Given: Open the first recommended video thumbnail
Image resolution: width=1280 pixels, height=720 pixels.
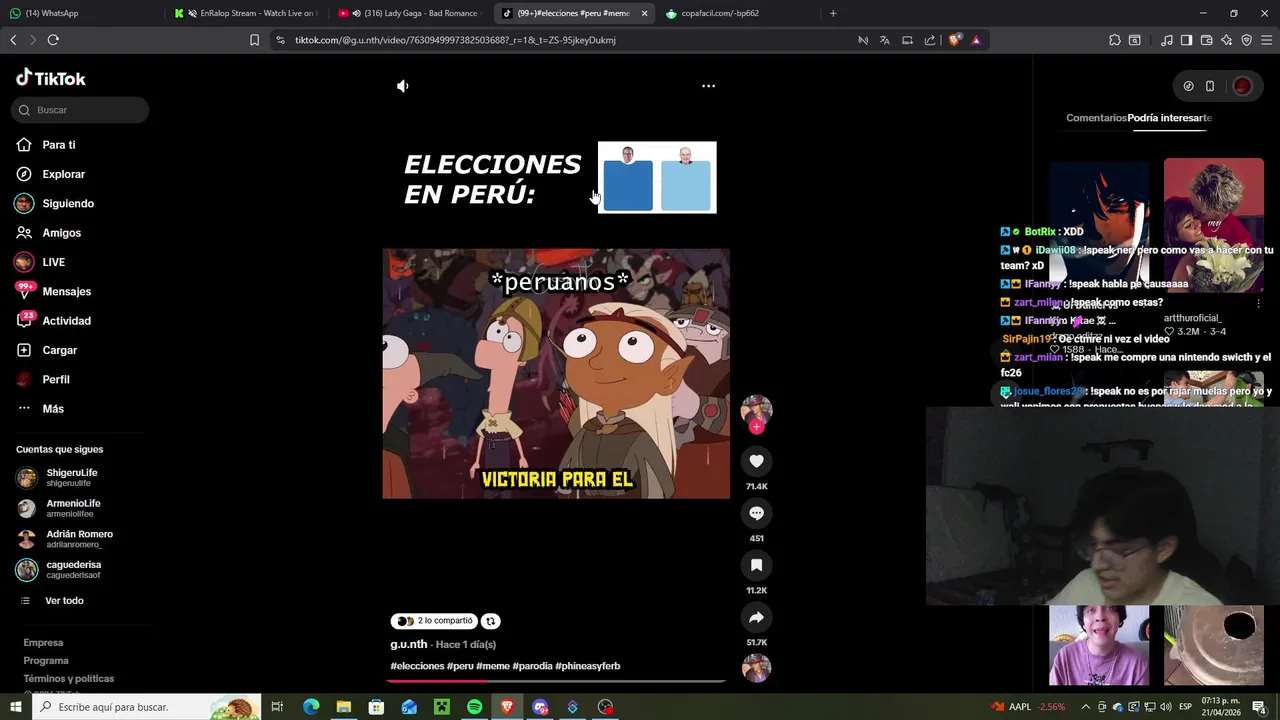Looking at the screenshot, I should click(x=1099, y=224).
